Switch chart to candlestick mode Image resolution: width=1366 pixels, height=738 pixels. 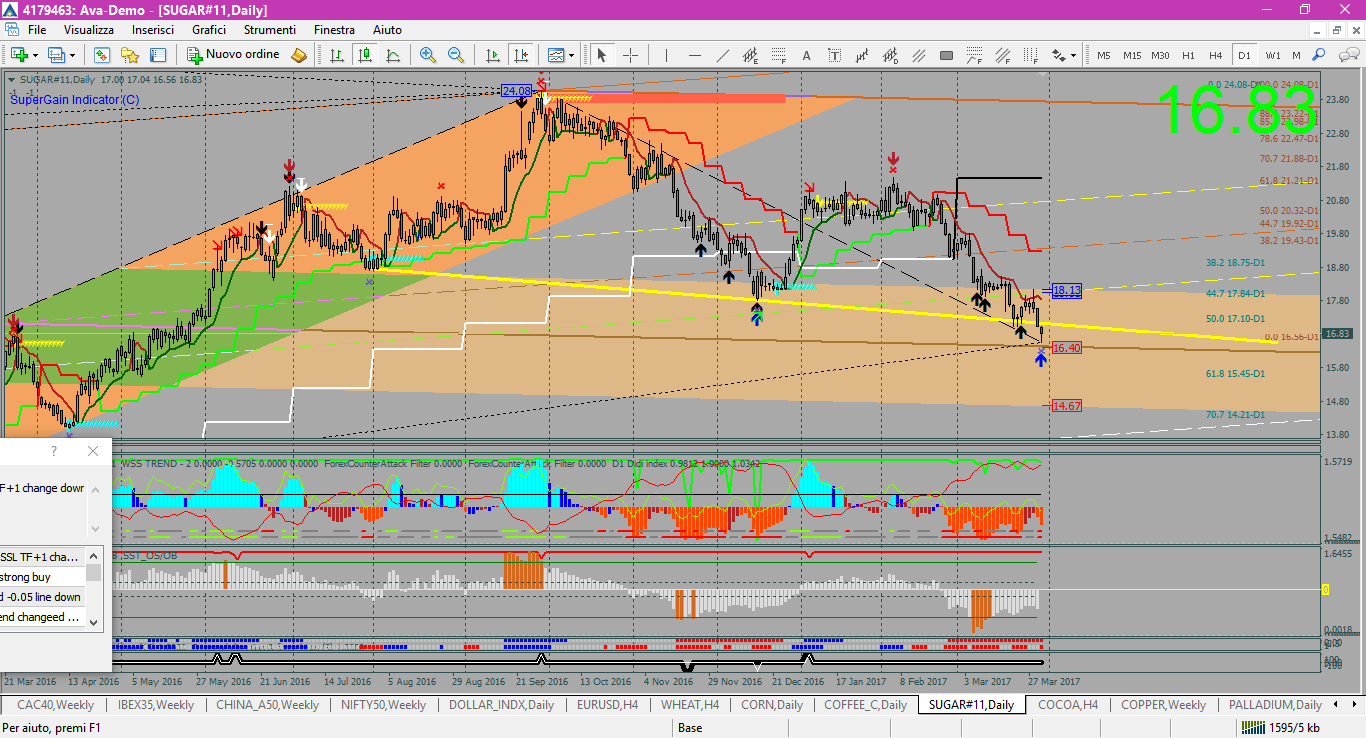[365, 55]
